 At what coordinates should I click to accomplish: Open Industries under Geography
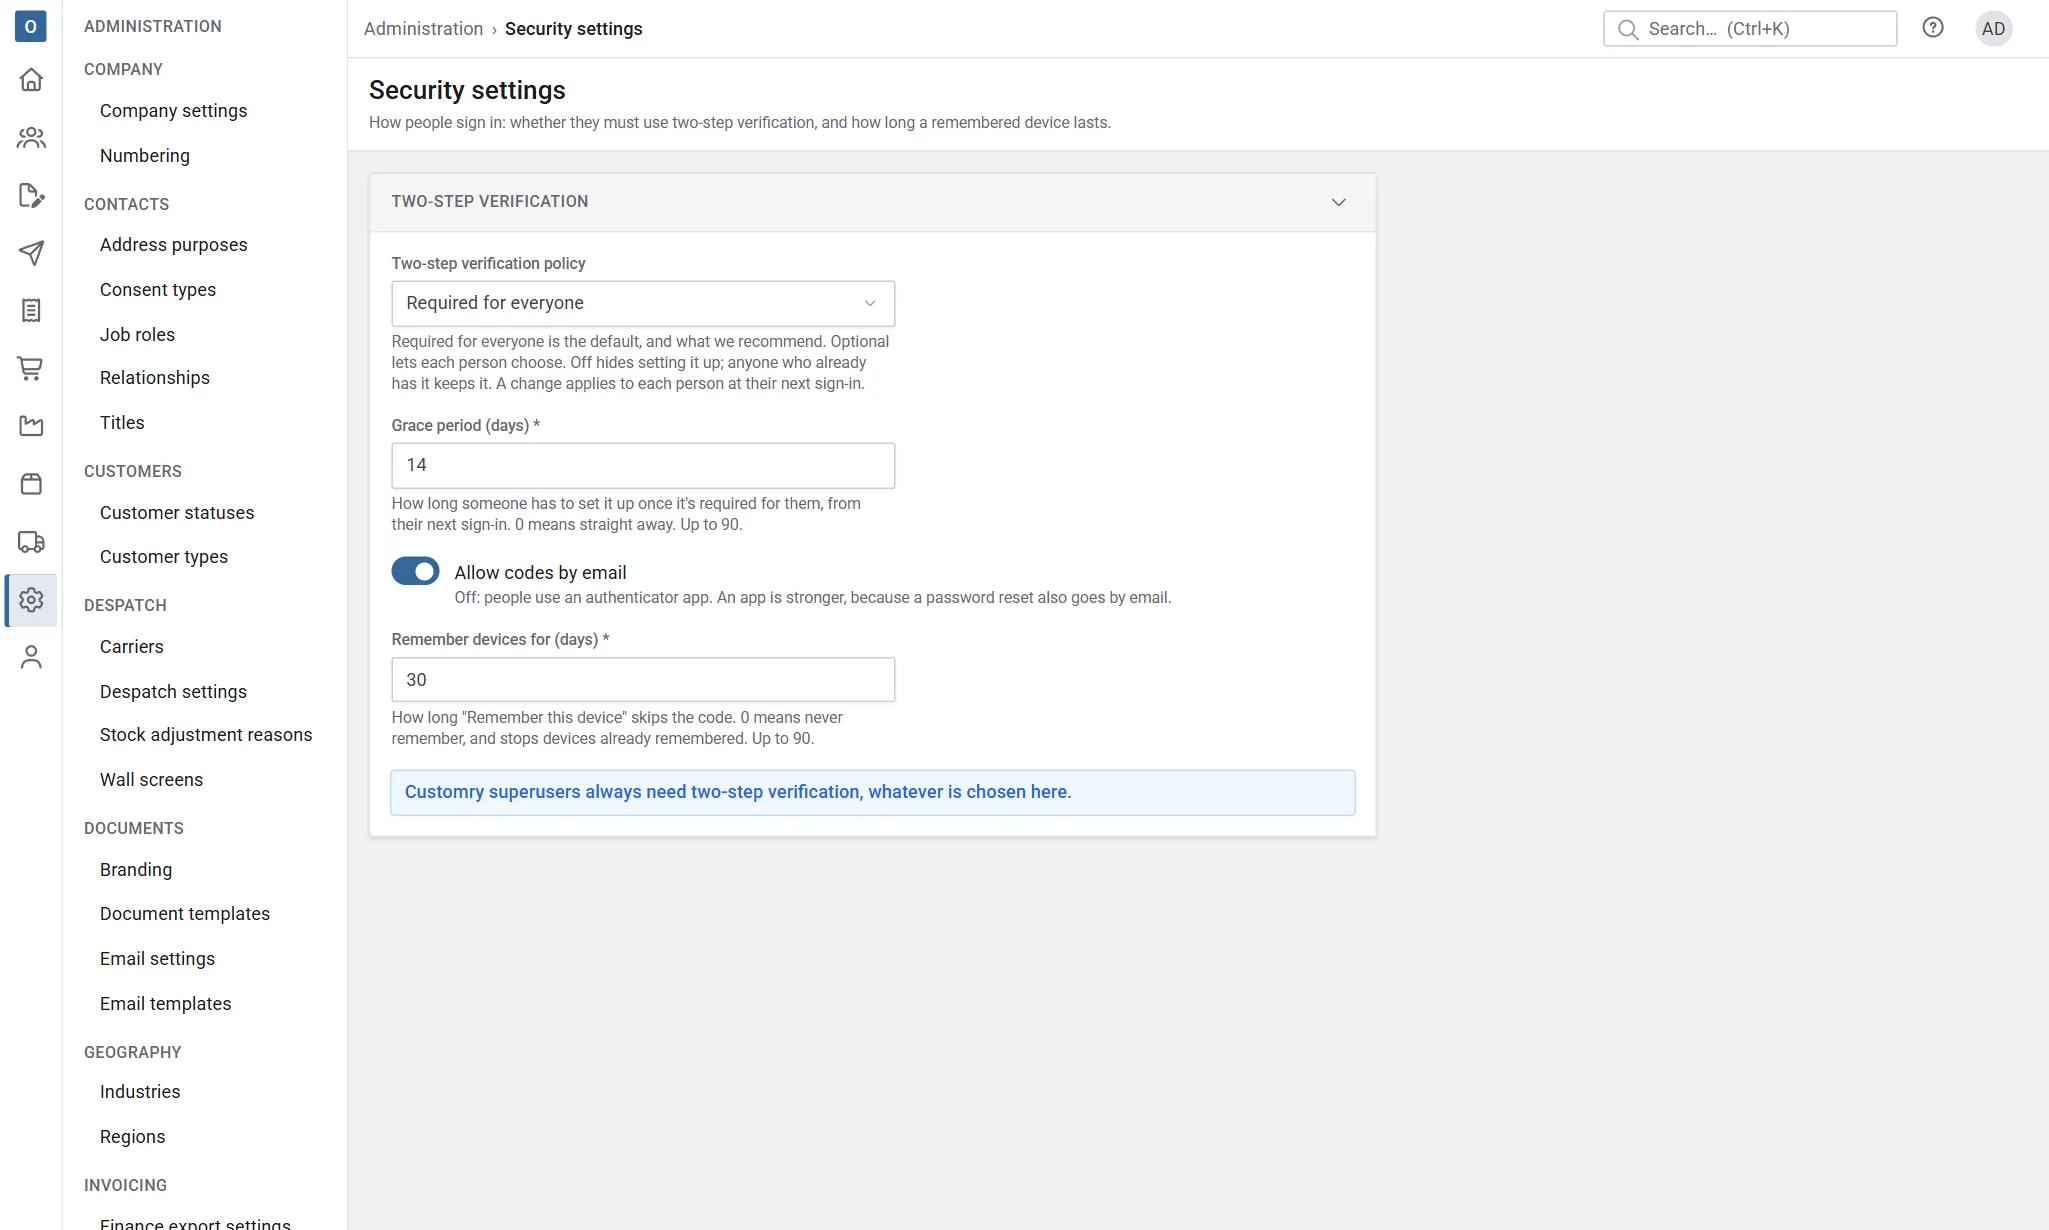coord(140,1092)
